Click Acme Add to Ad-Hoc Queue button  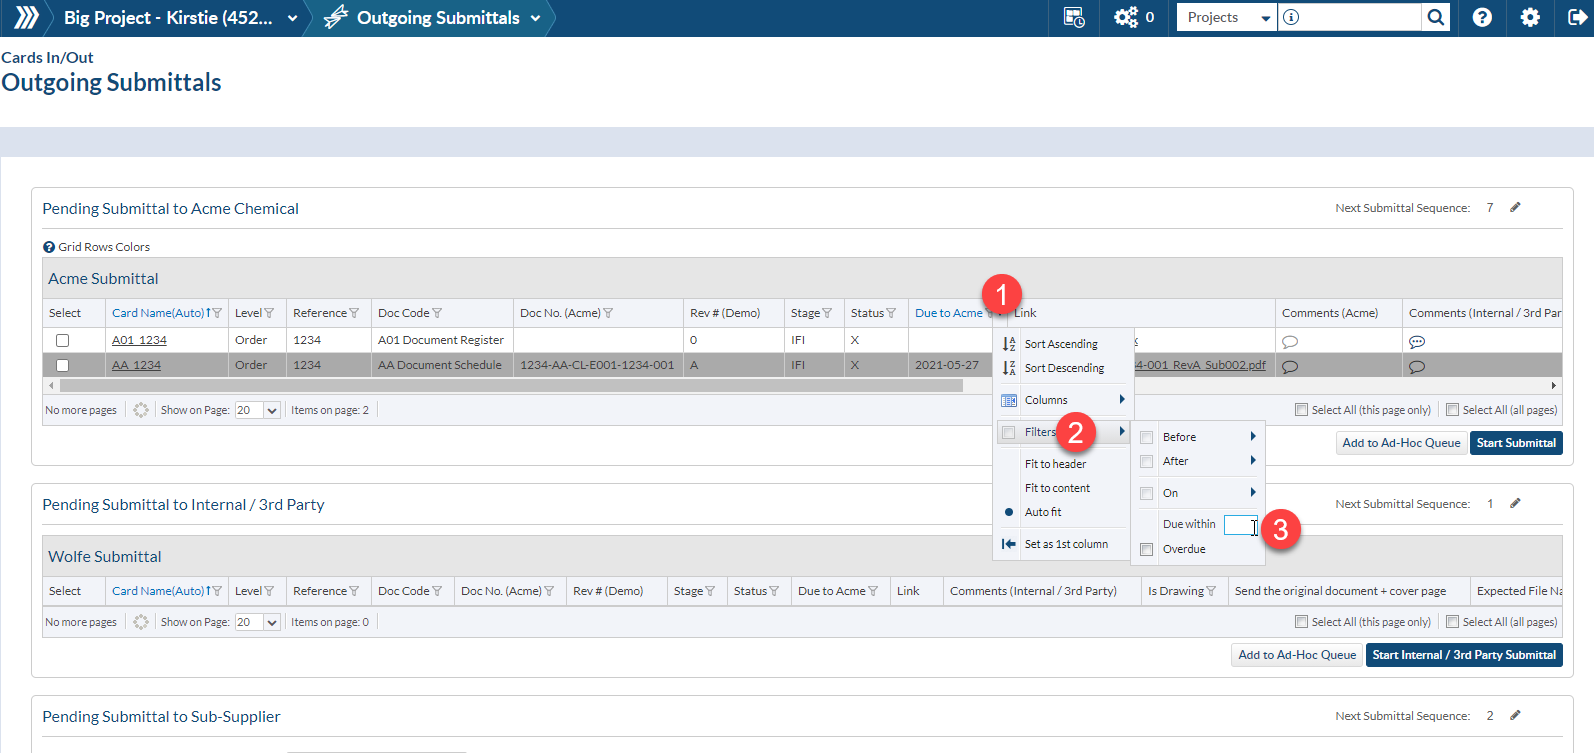[1401, 443]
